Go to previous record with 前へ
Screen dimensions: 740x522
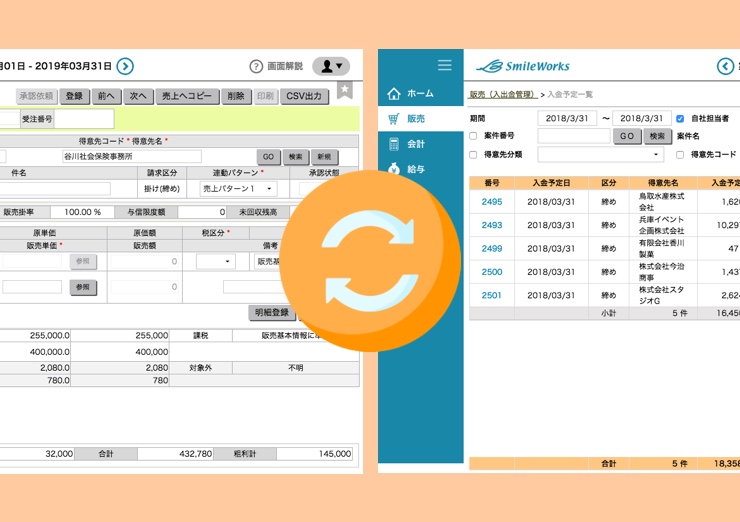[x=106, y=96]
